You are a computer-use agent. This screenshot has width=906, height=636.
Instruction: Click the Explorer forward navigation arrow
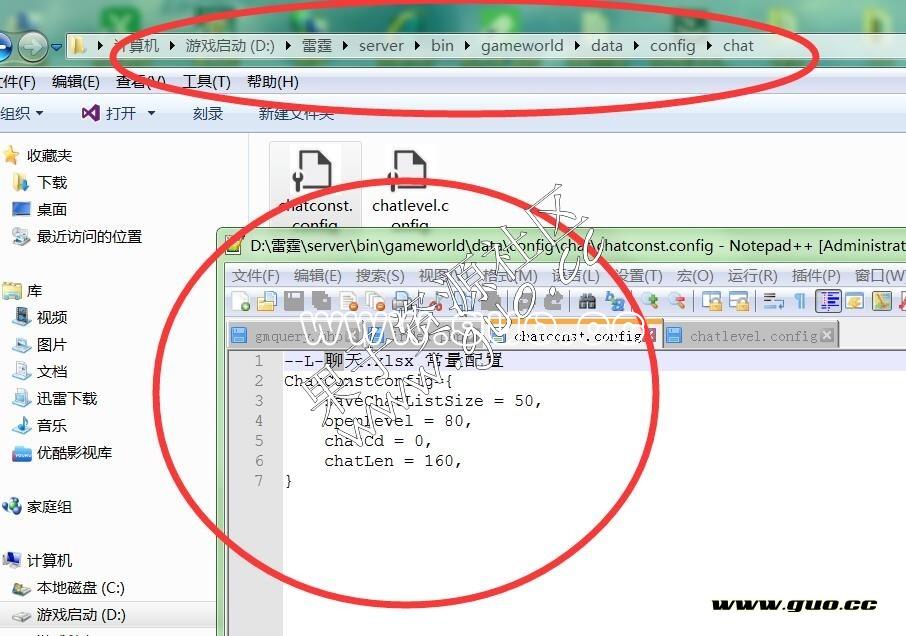click(32, 46)
